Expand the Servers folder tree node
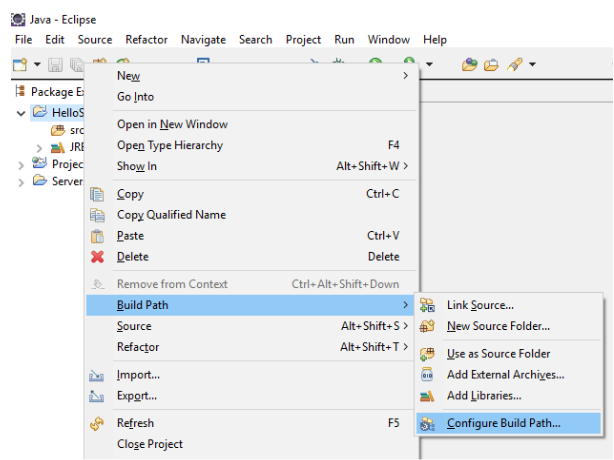Viewport: 614px width, 460px height. pyautogui.click(x=22, y=181)
